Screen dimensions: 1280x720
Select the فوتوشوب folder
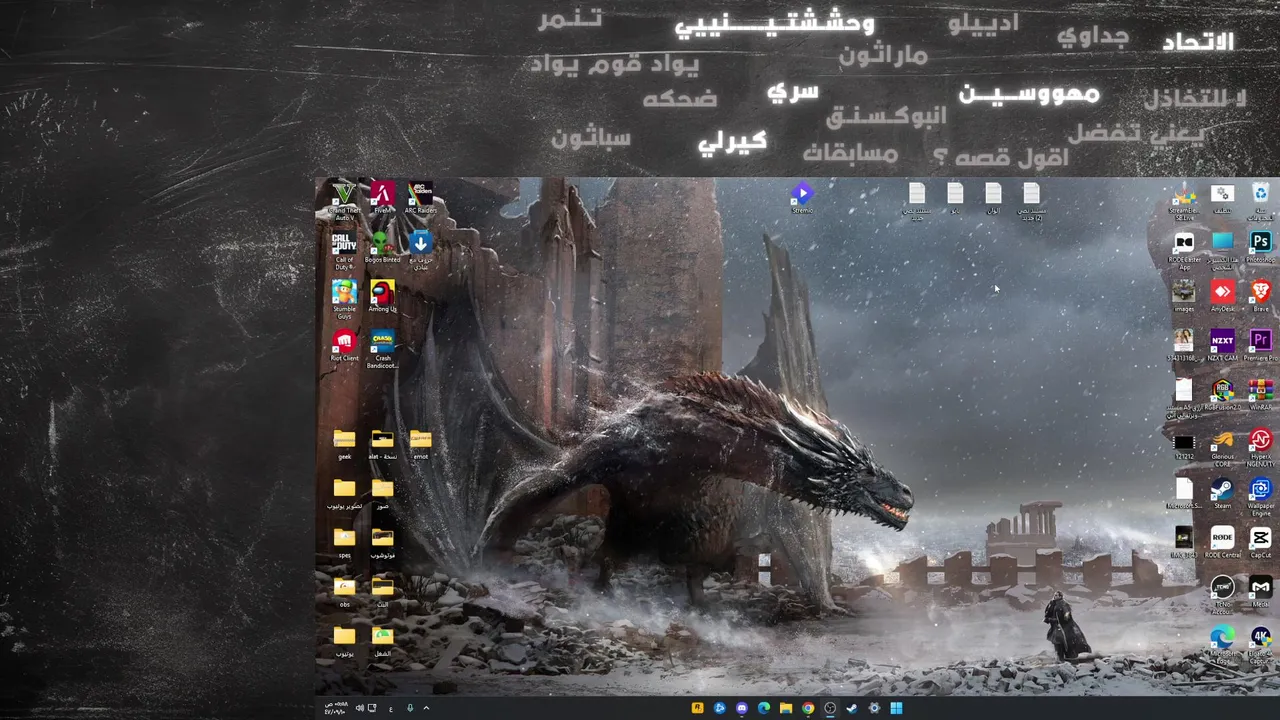point(382,542)
